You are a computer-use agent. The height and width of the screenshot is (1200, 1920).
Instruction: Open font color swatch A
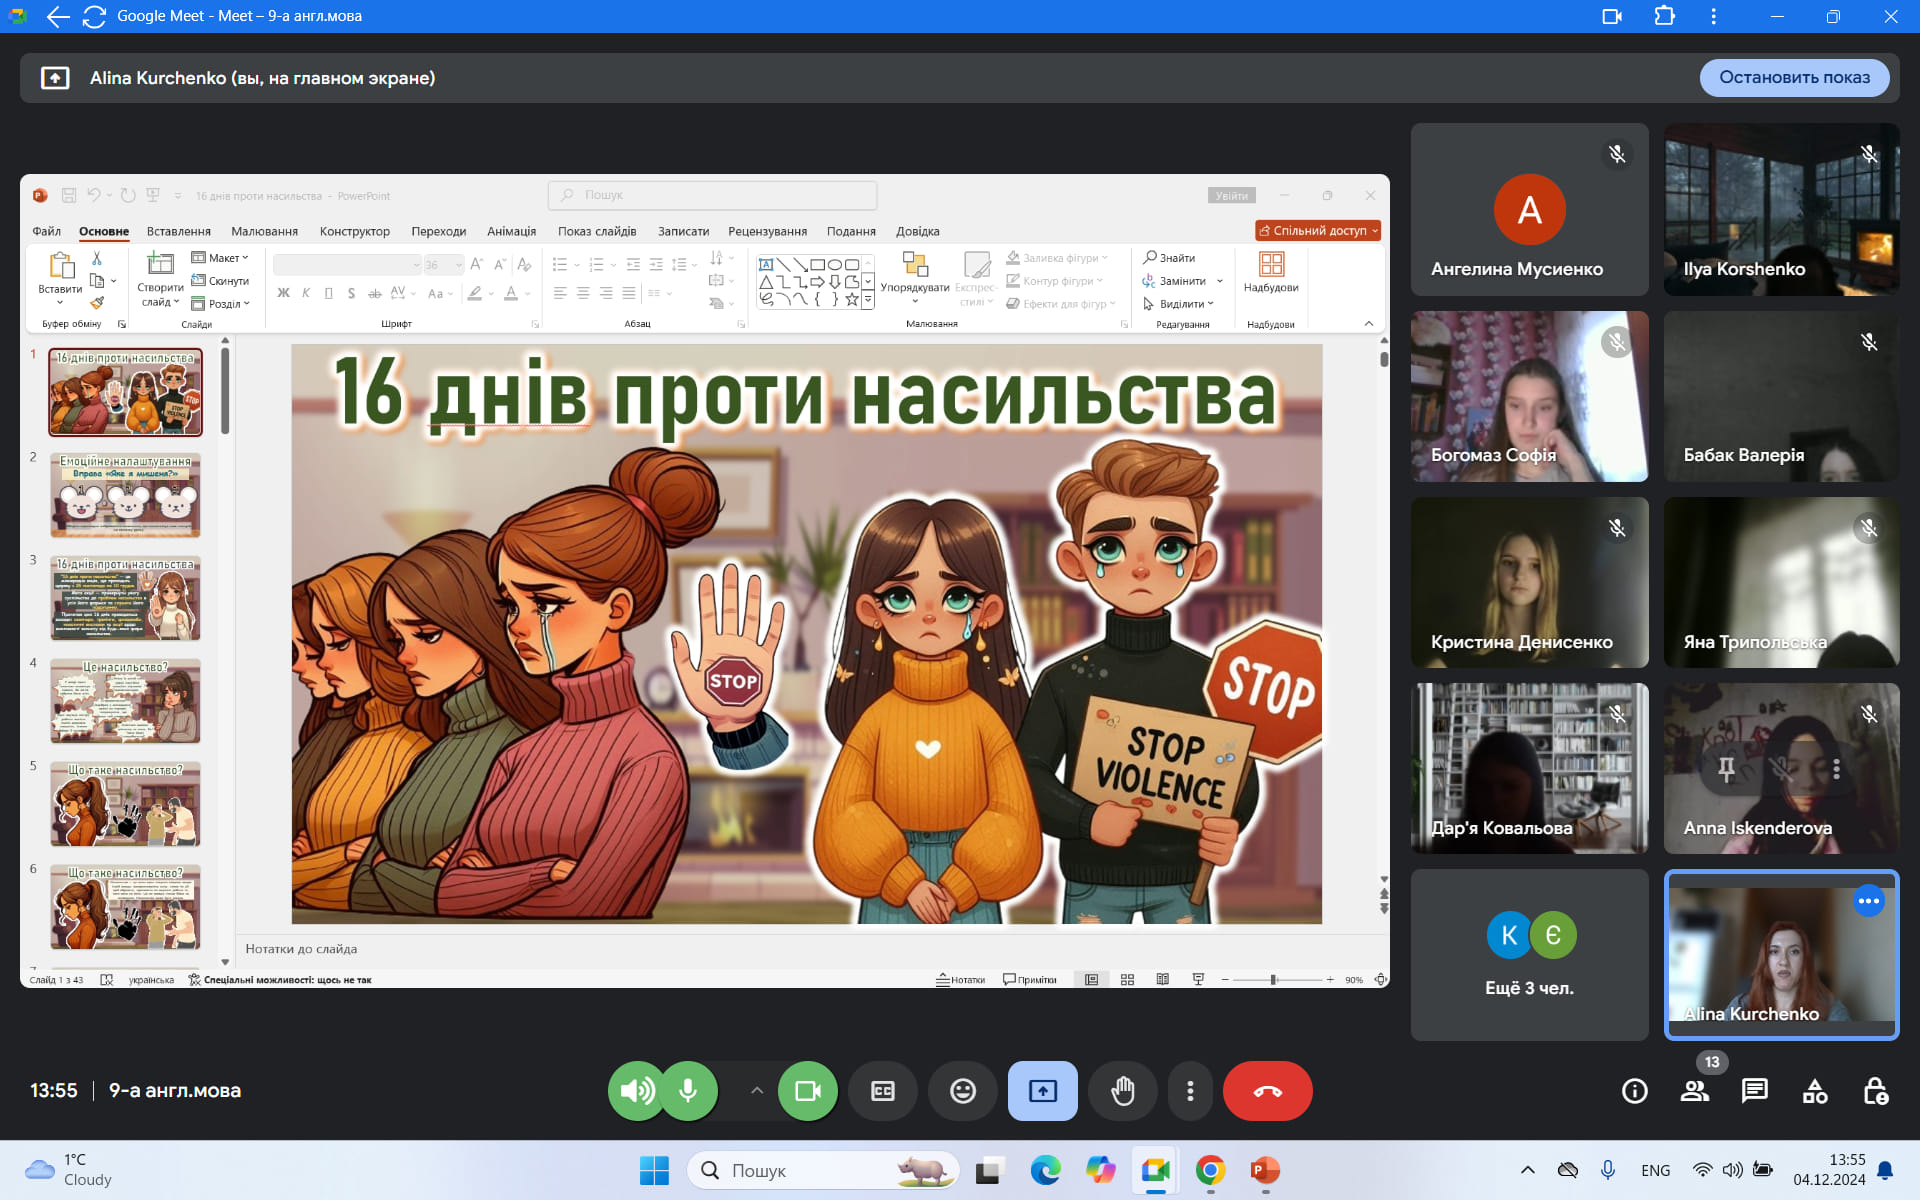point(511,293)
